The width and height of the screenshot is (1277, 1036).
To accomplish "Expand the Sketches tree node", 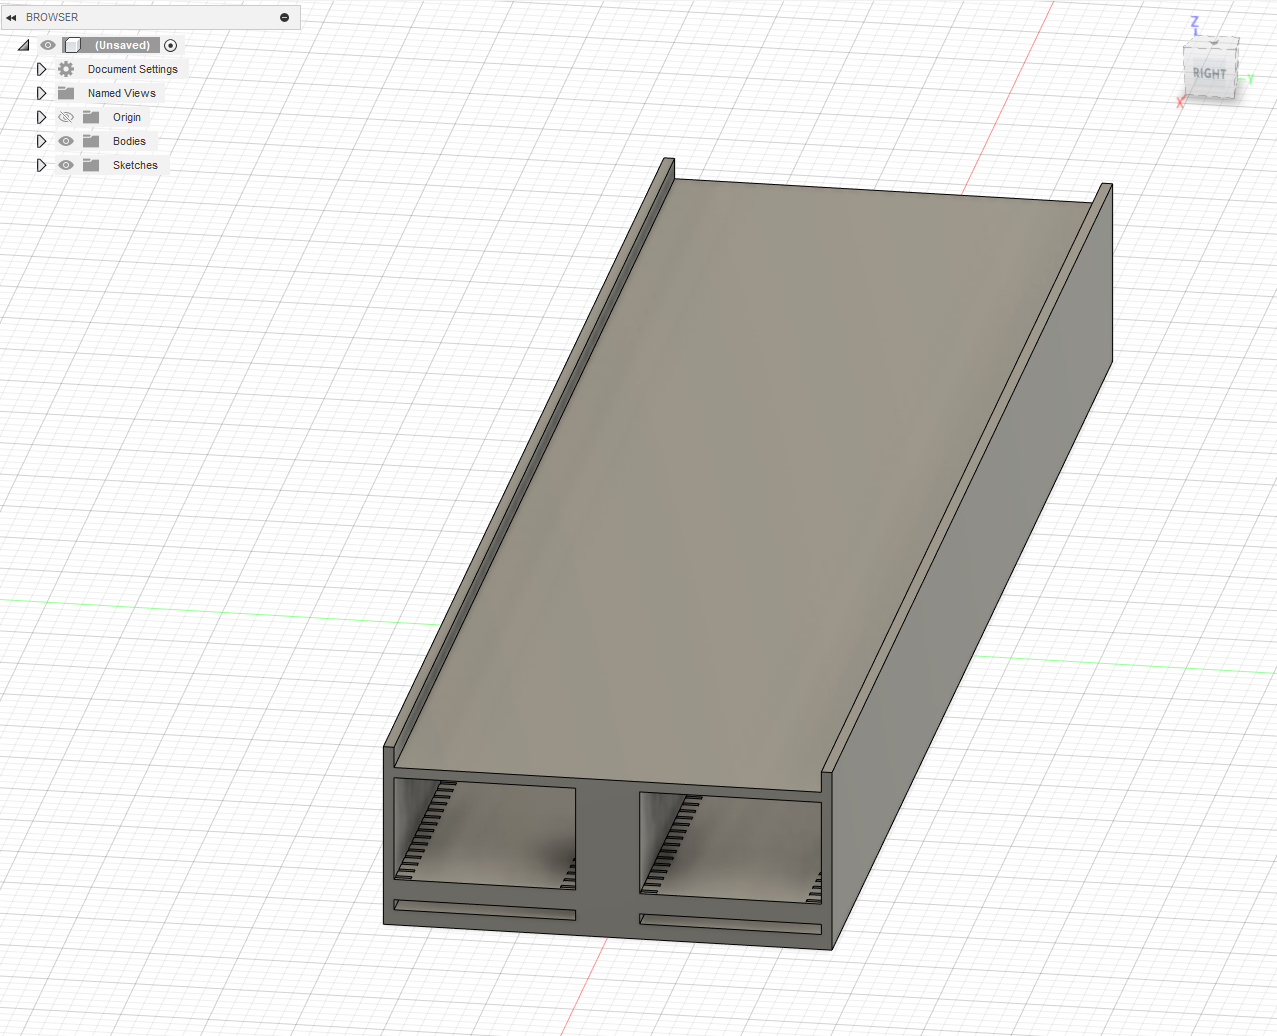I will pyautogui.click(x=41, y=165).
